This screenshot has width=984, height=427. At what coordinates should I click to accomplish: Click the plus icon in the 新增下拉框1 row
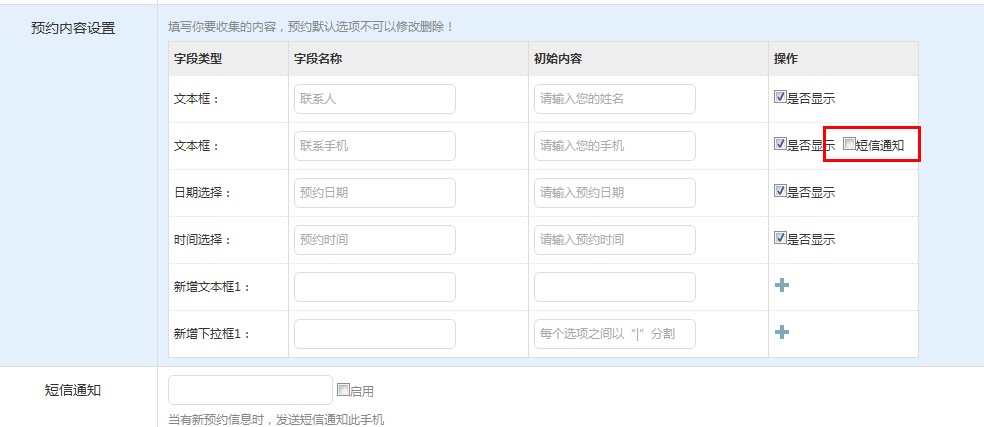coord(782,333)
